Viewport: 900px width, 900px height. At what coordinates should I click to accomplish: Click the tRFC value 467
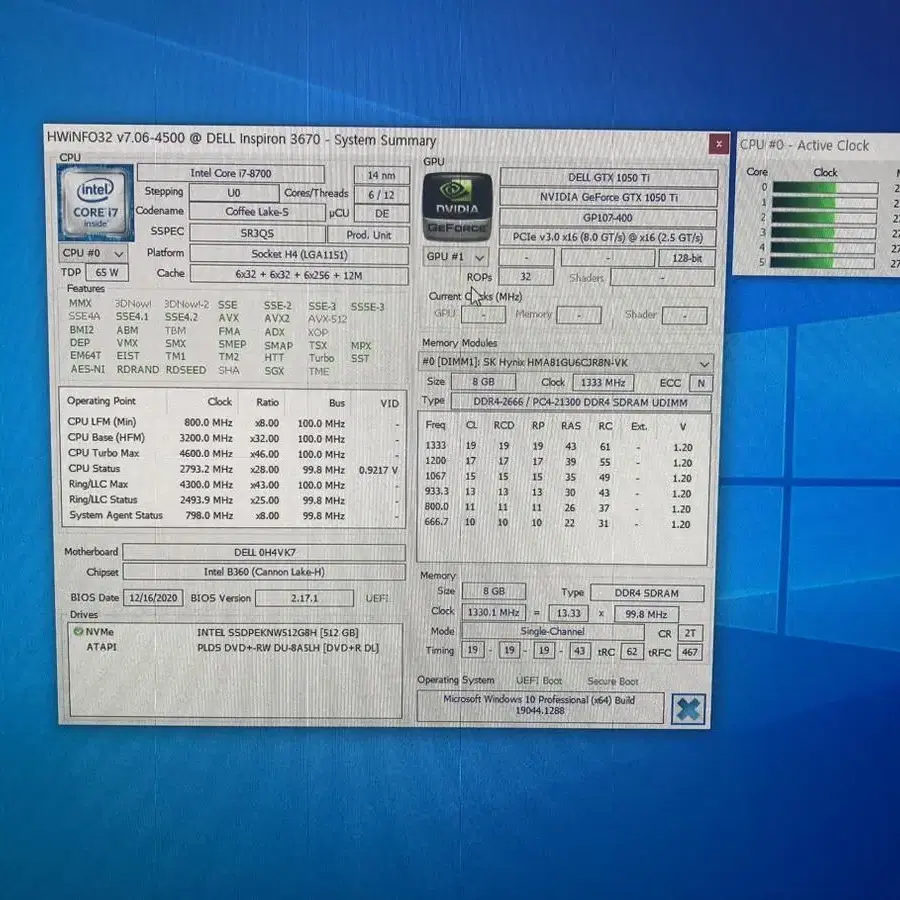[x=689, y=653]
